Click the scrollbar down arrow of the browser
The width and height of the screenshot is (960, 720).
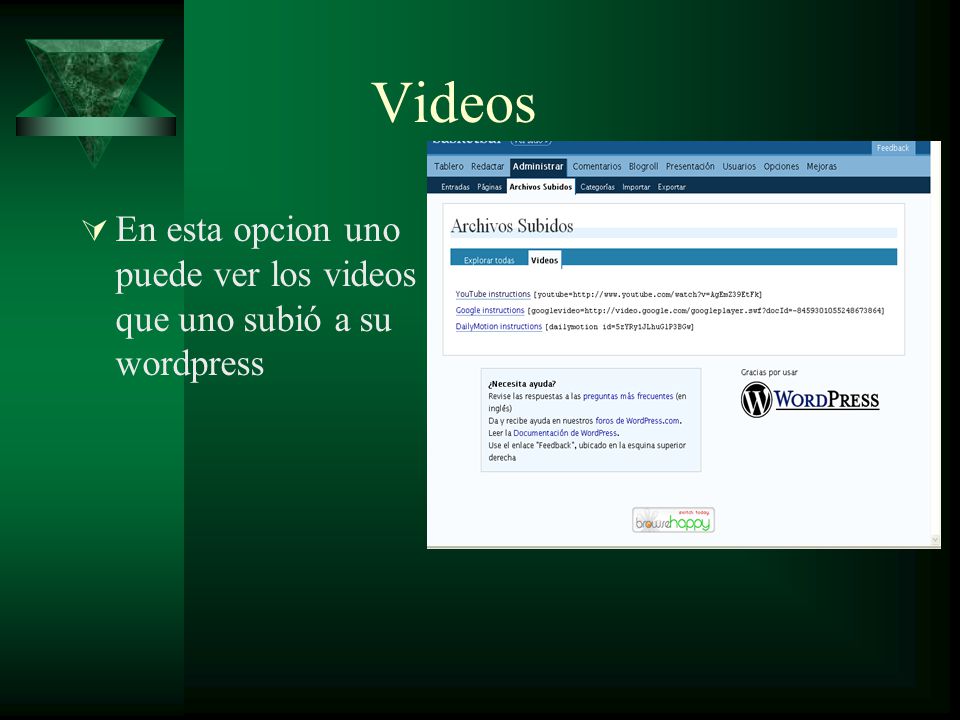[x=935, y=540]
